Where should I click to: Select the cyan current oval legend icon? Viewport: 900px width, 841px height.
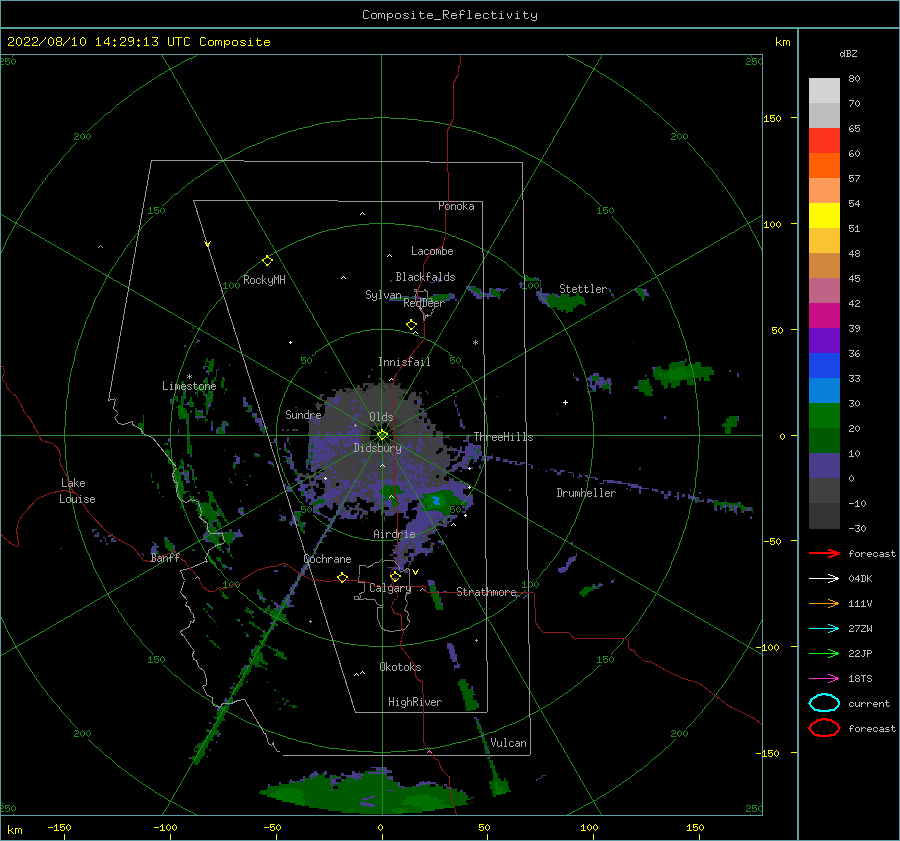(x=824, y=703)
